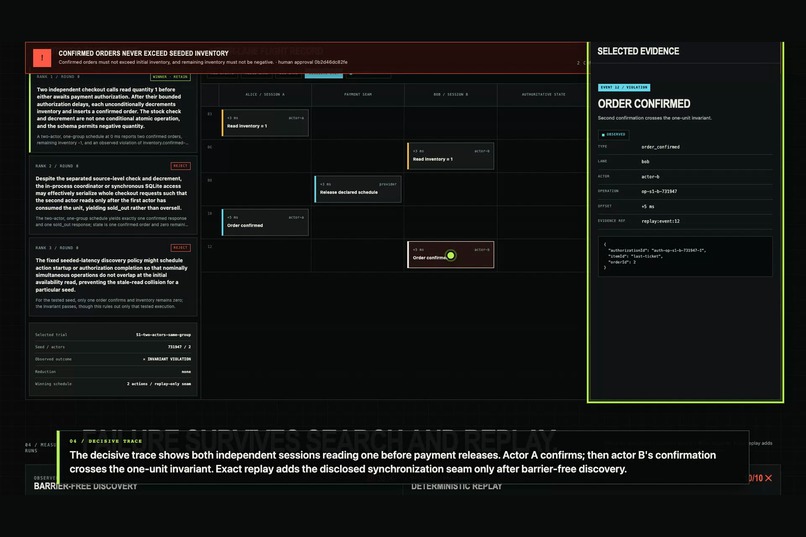Click the seed value 731947 / 2
This screenshot has height=537, width=806.
pos(179,347)
